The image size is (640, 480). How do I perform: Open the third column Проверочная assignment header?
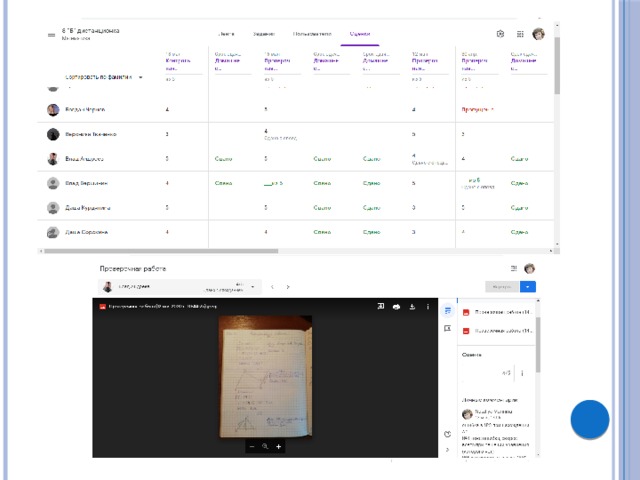(x=277, y=64)
